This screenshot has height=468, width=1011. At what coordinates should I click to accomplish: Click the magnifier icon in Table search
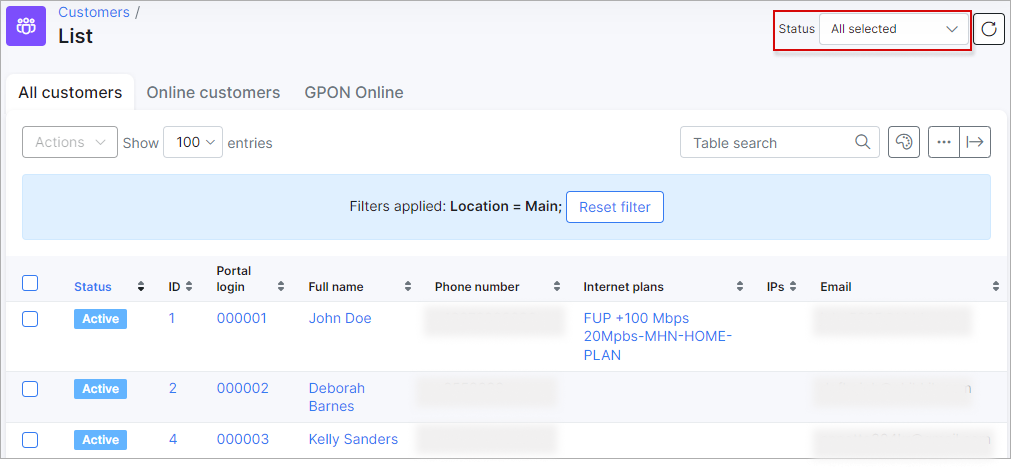[862, 142]
